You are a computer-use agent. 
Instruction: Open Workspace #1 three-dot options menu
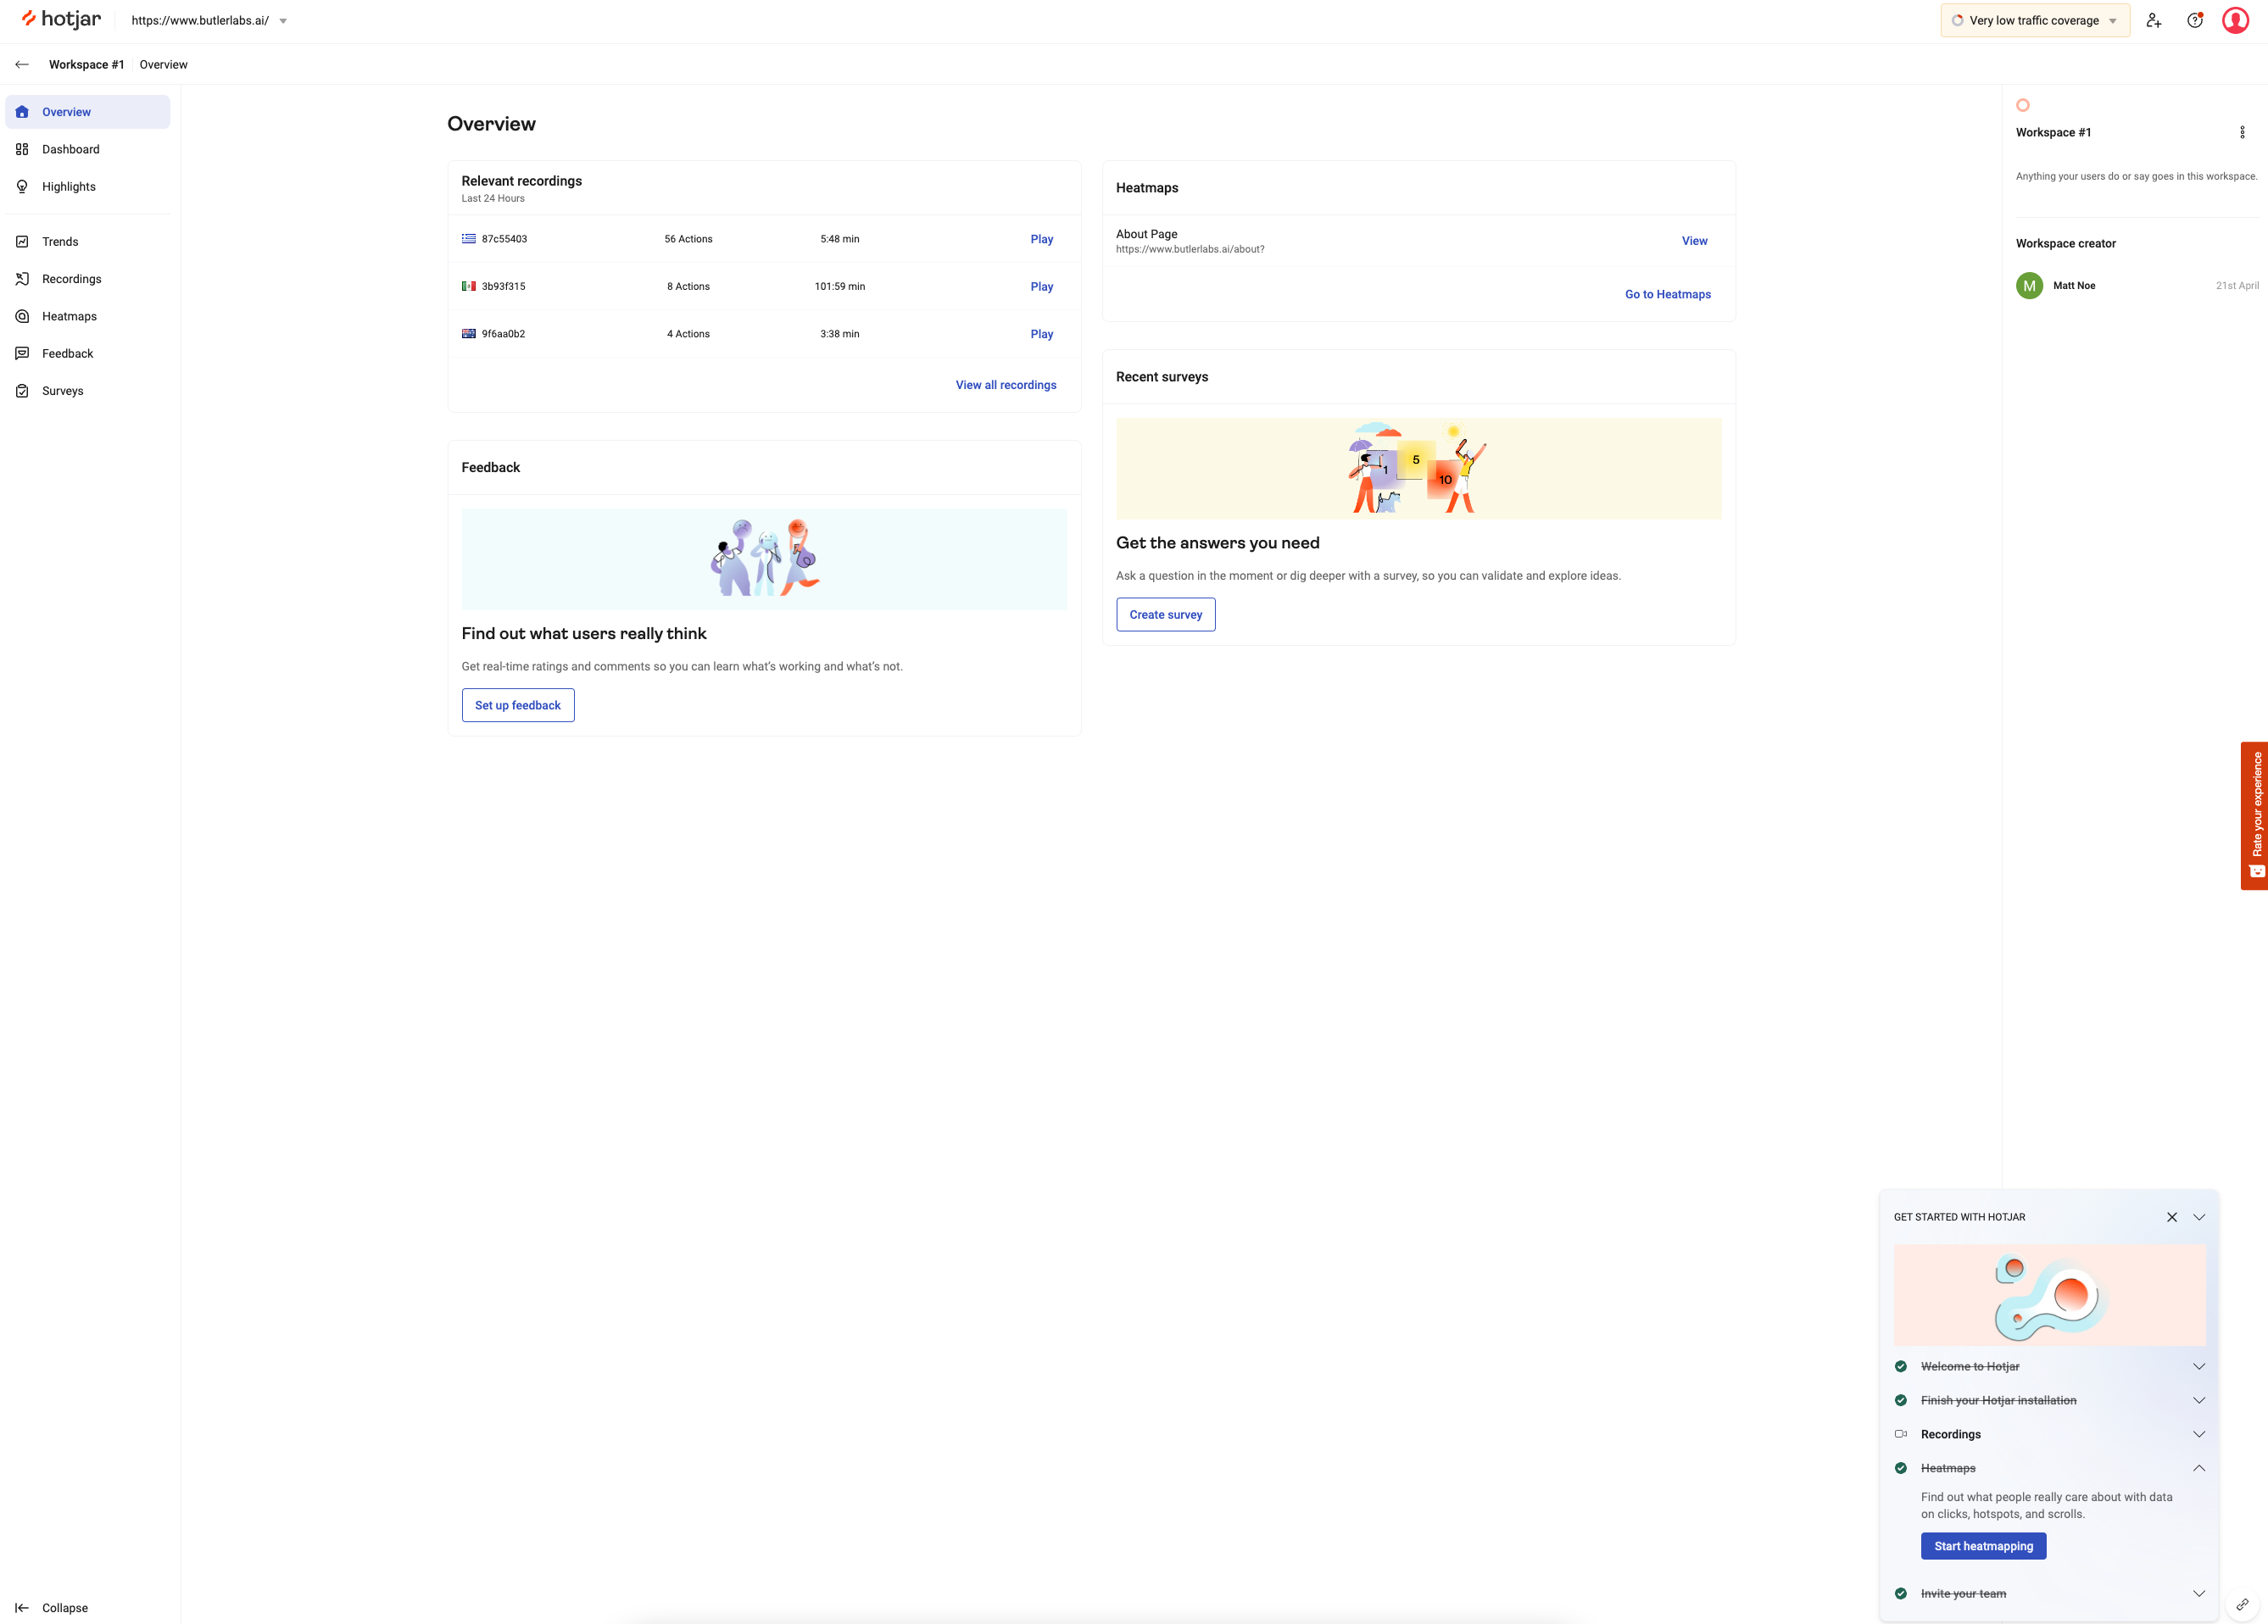tap(2242, 133)
